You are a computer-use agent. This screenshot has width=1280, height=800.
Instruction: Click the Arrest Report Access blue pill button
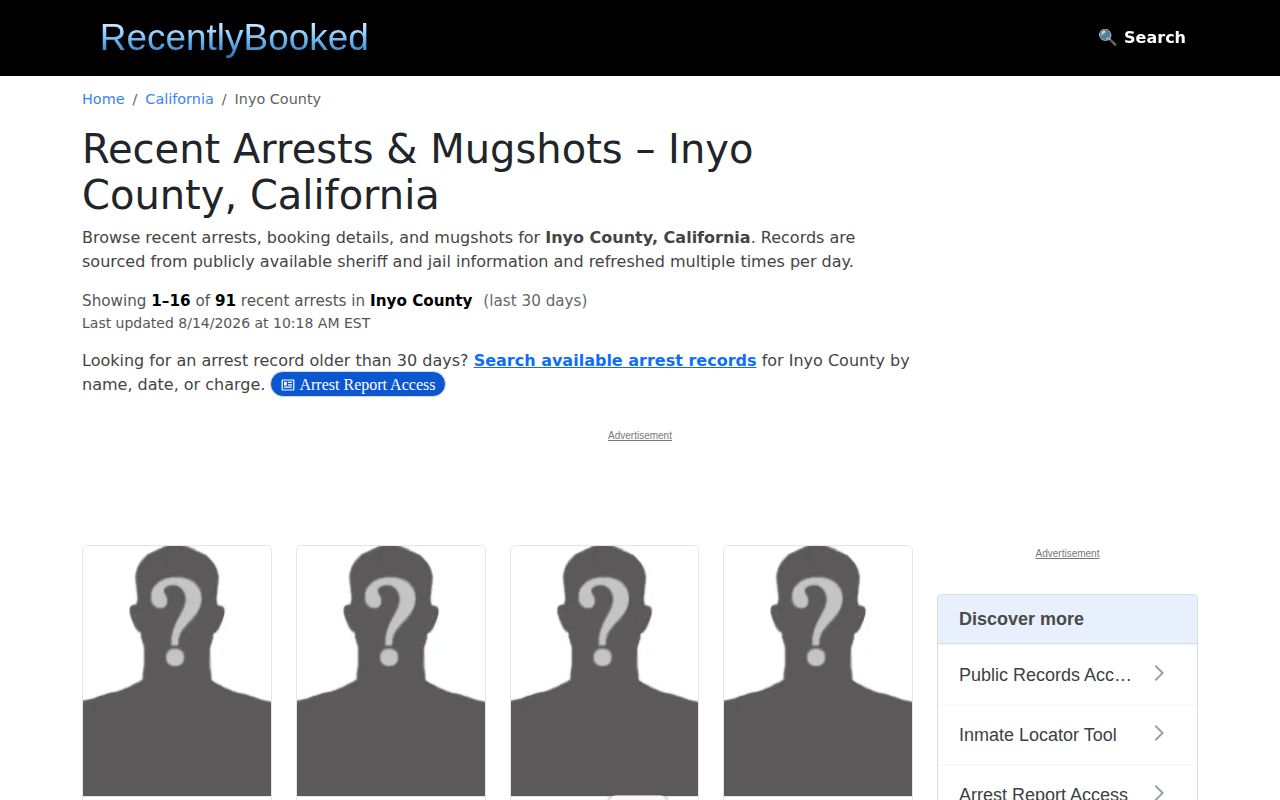[x=358, y=384]
